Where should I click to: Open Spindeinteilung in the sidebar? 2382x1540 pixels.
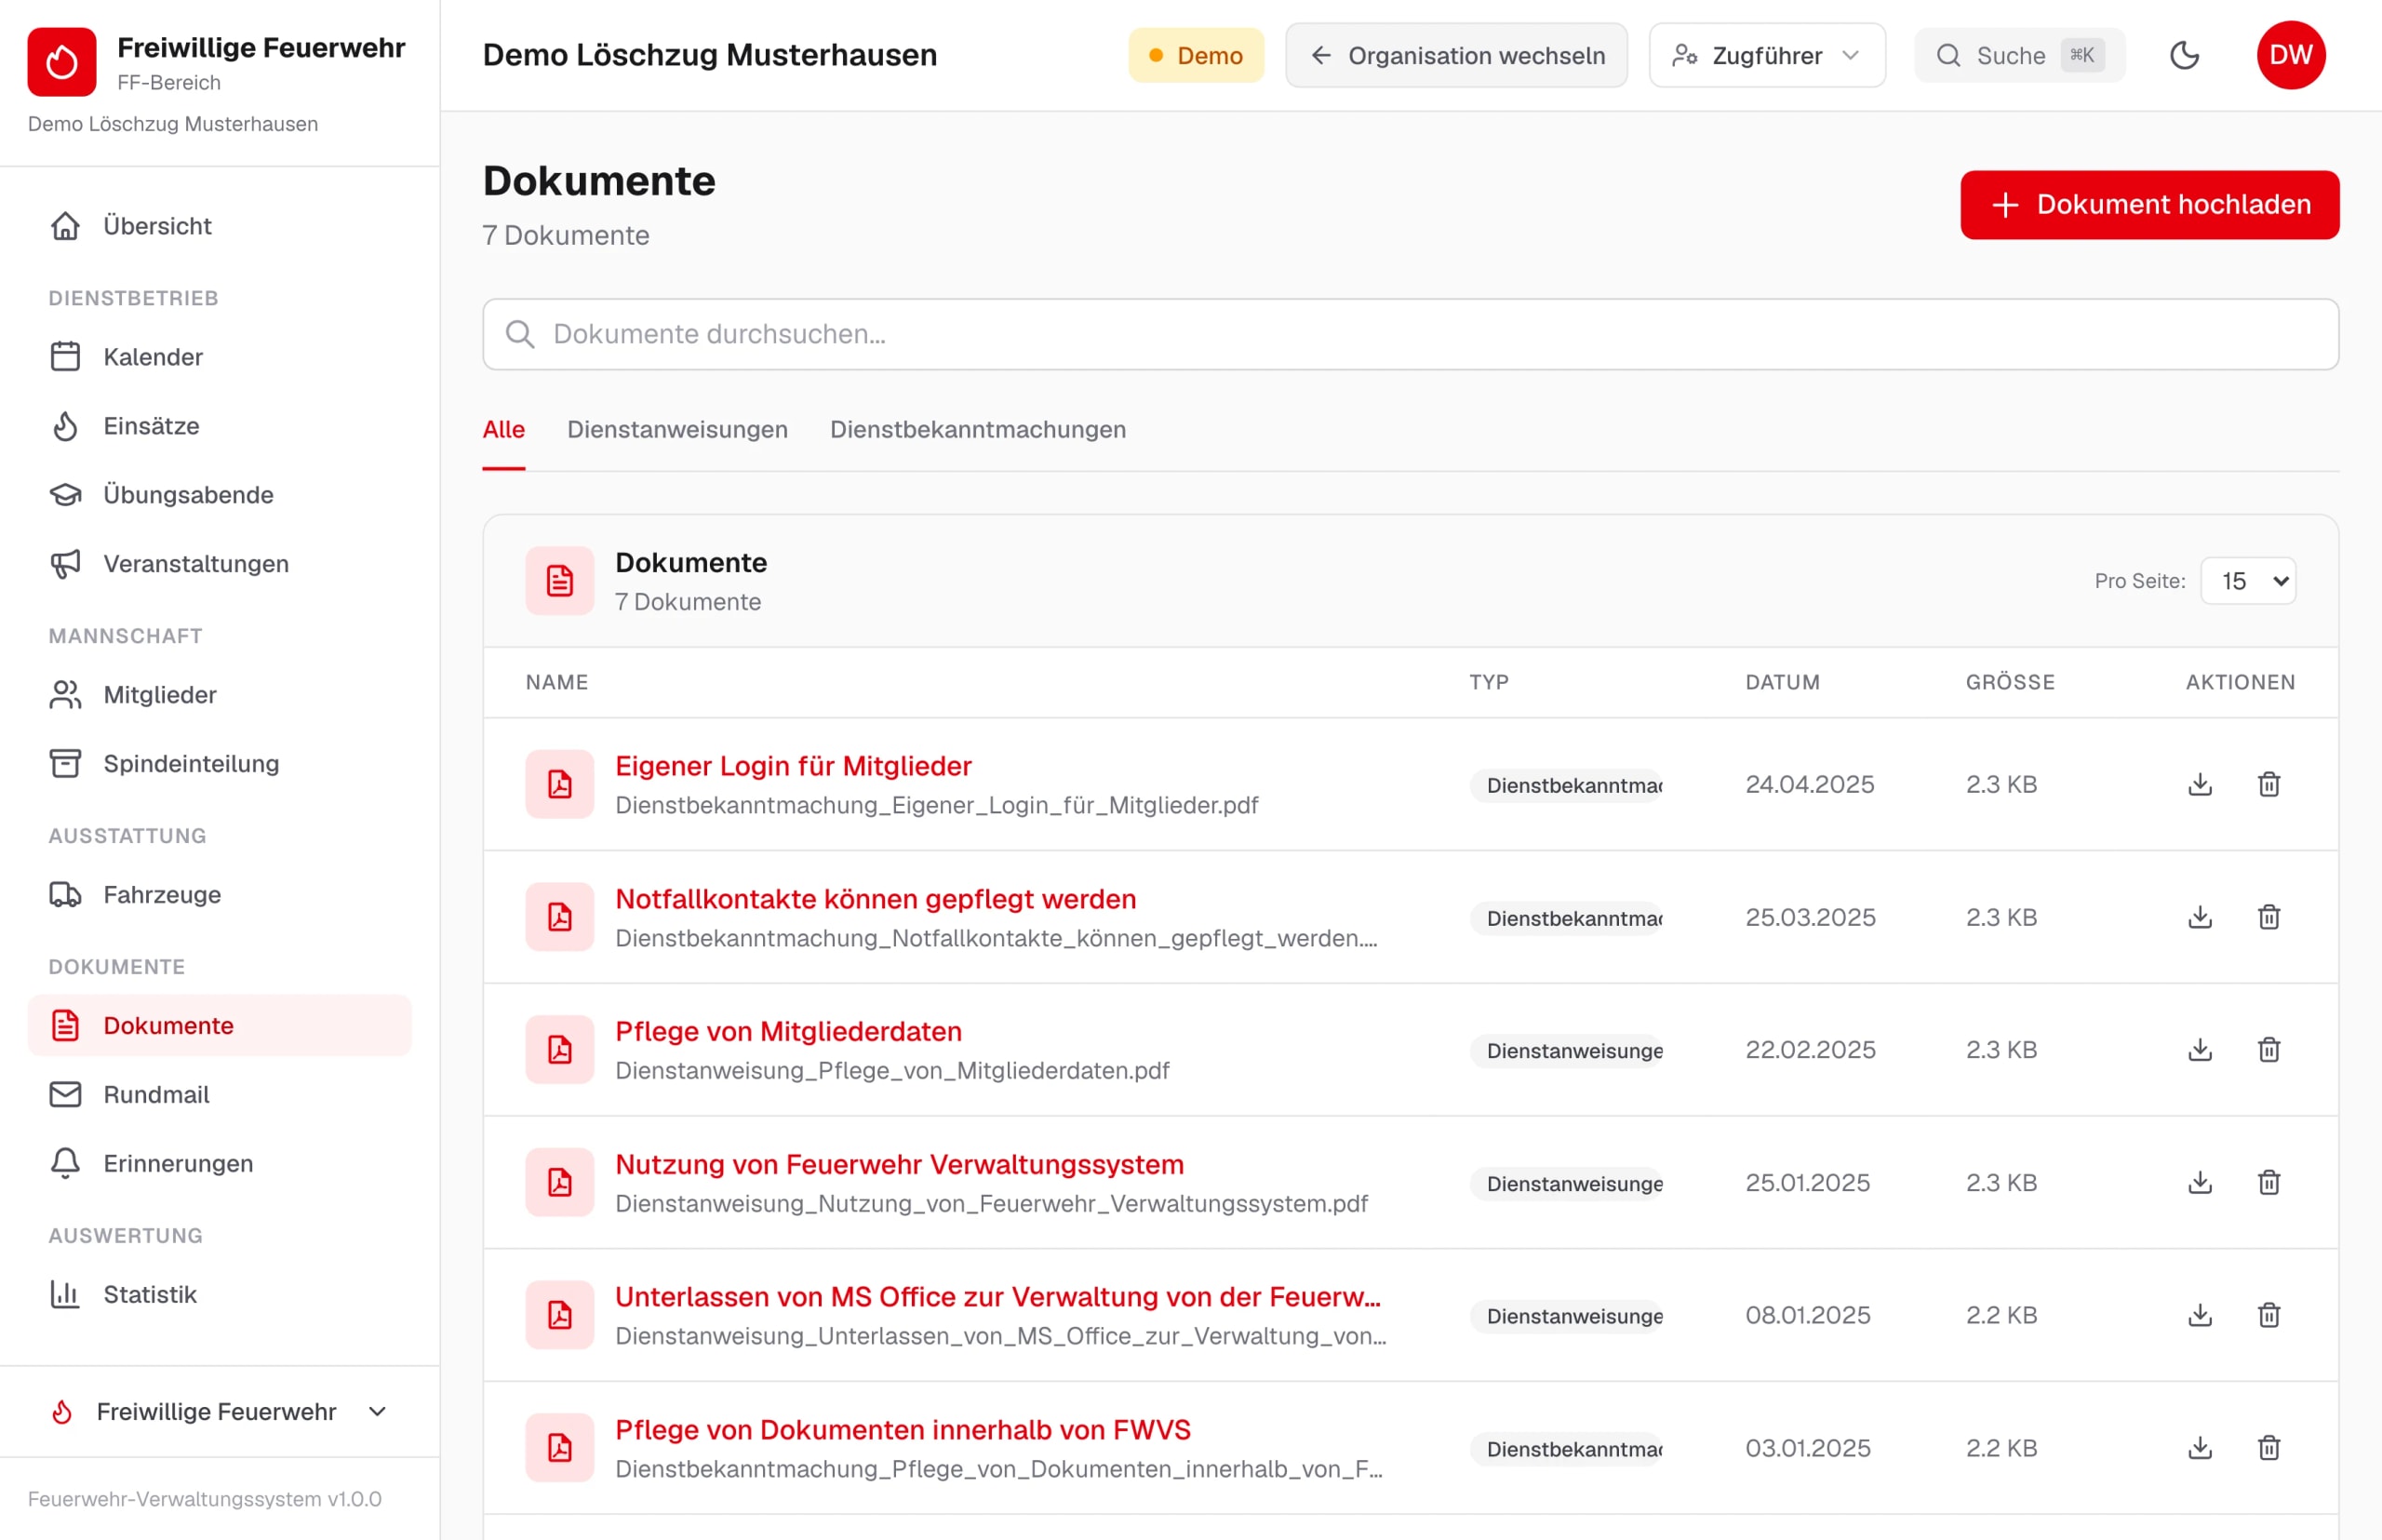click(x=220, y=764)
